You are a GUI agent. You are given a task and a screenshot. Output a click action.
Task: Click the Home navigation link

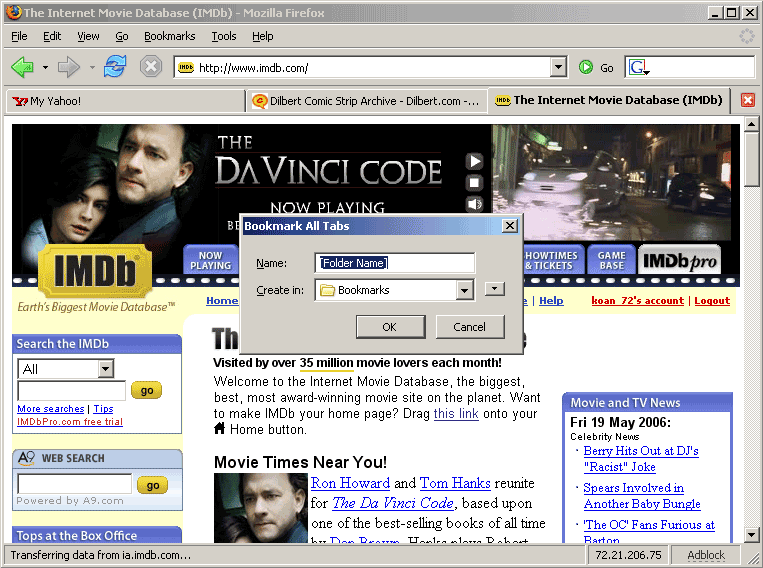(x=222, y=300)
